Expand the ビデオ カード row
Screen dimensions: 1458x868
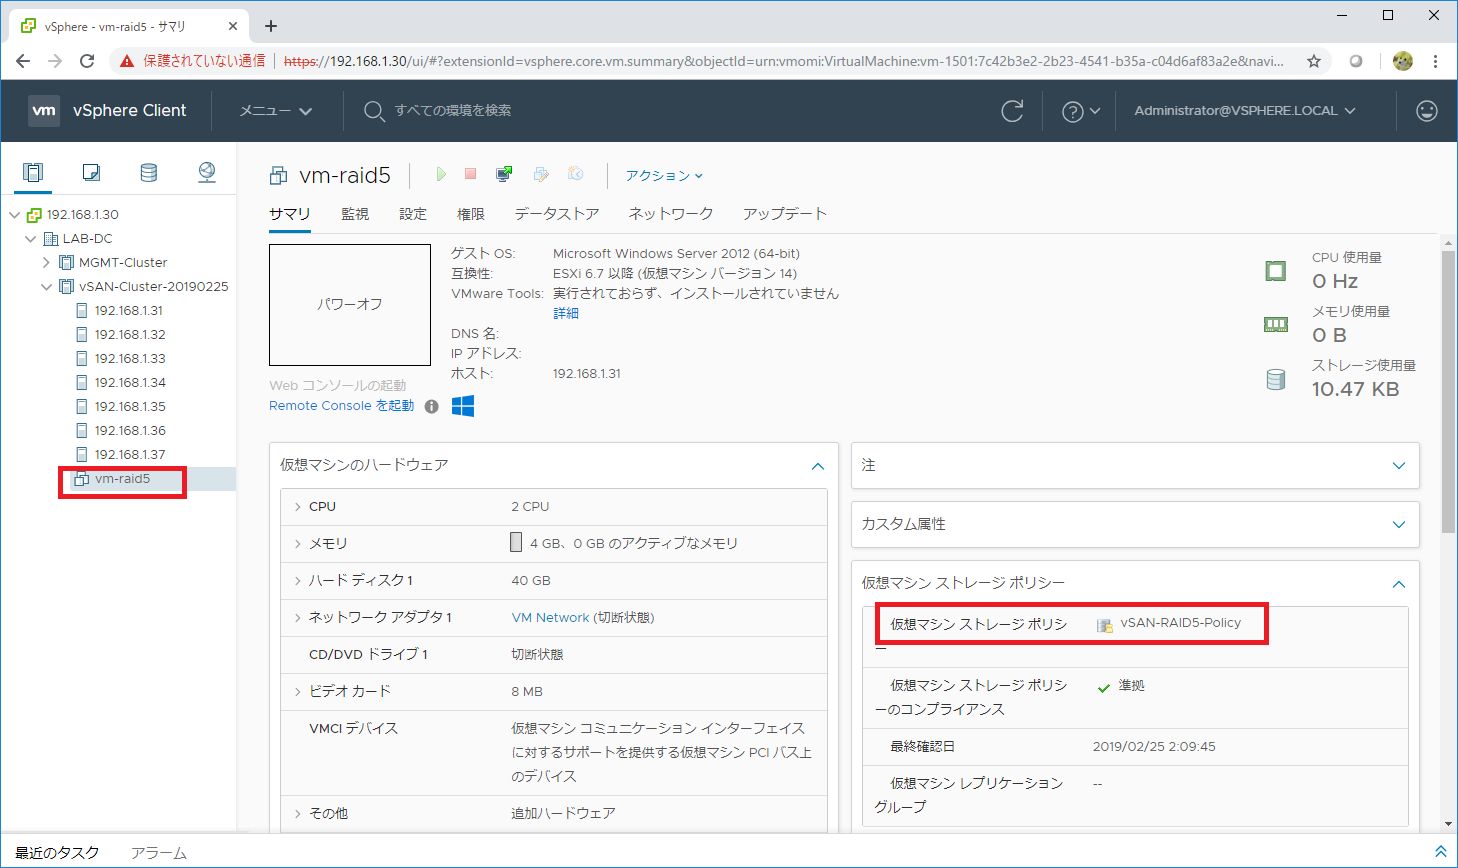pos(298,692)
